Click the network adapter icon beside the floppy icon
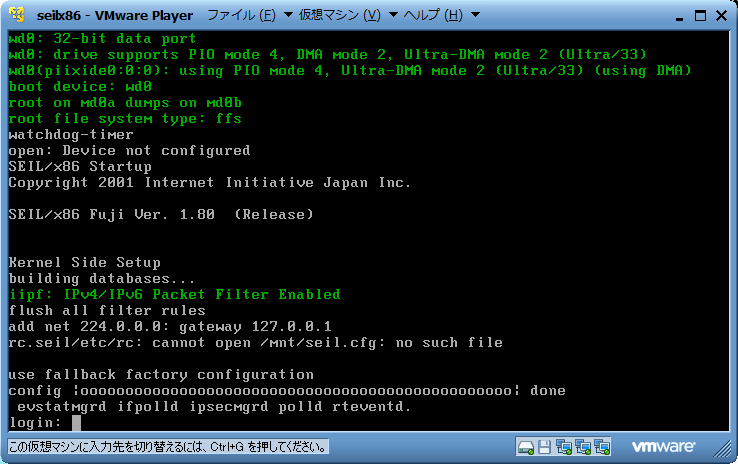The image size is (738, 464). pyautogui.click(x=564, y=447)
